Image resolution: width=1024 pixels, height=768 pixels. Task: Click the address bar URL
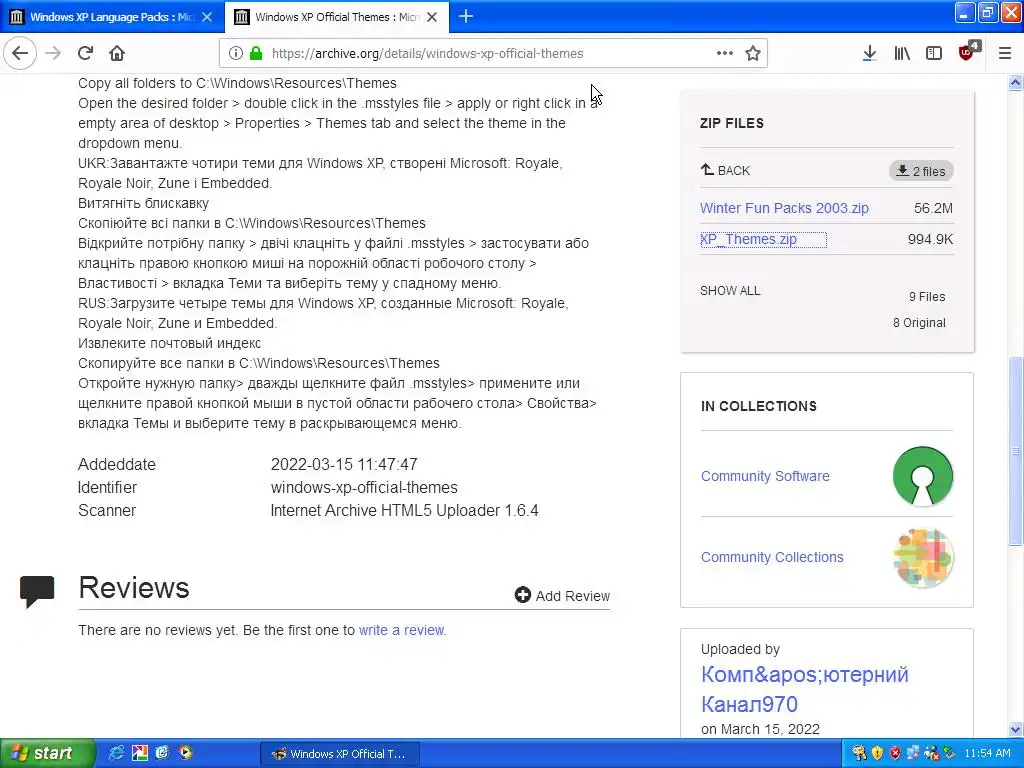pyautogui.click(x=427, y=54)
